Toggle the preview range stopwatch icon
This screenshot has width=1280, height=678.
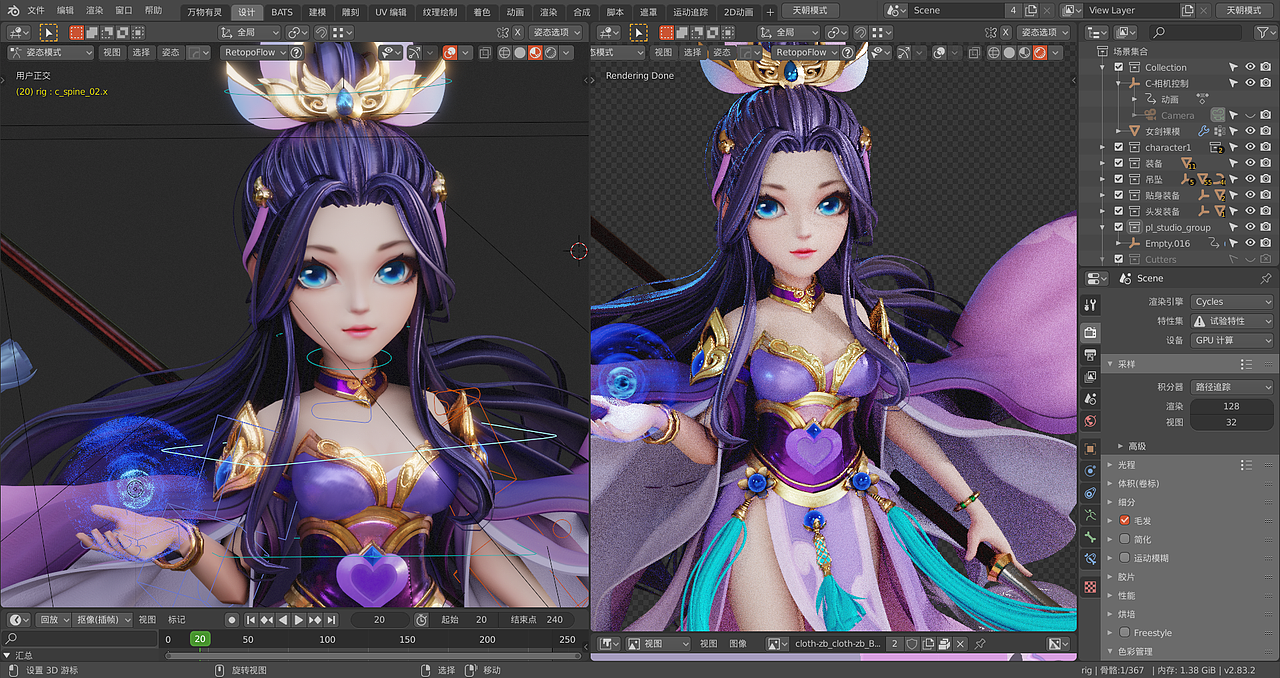point(421,620)
